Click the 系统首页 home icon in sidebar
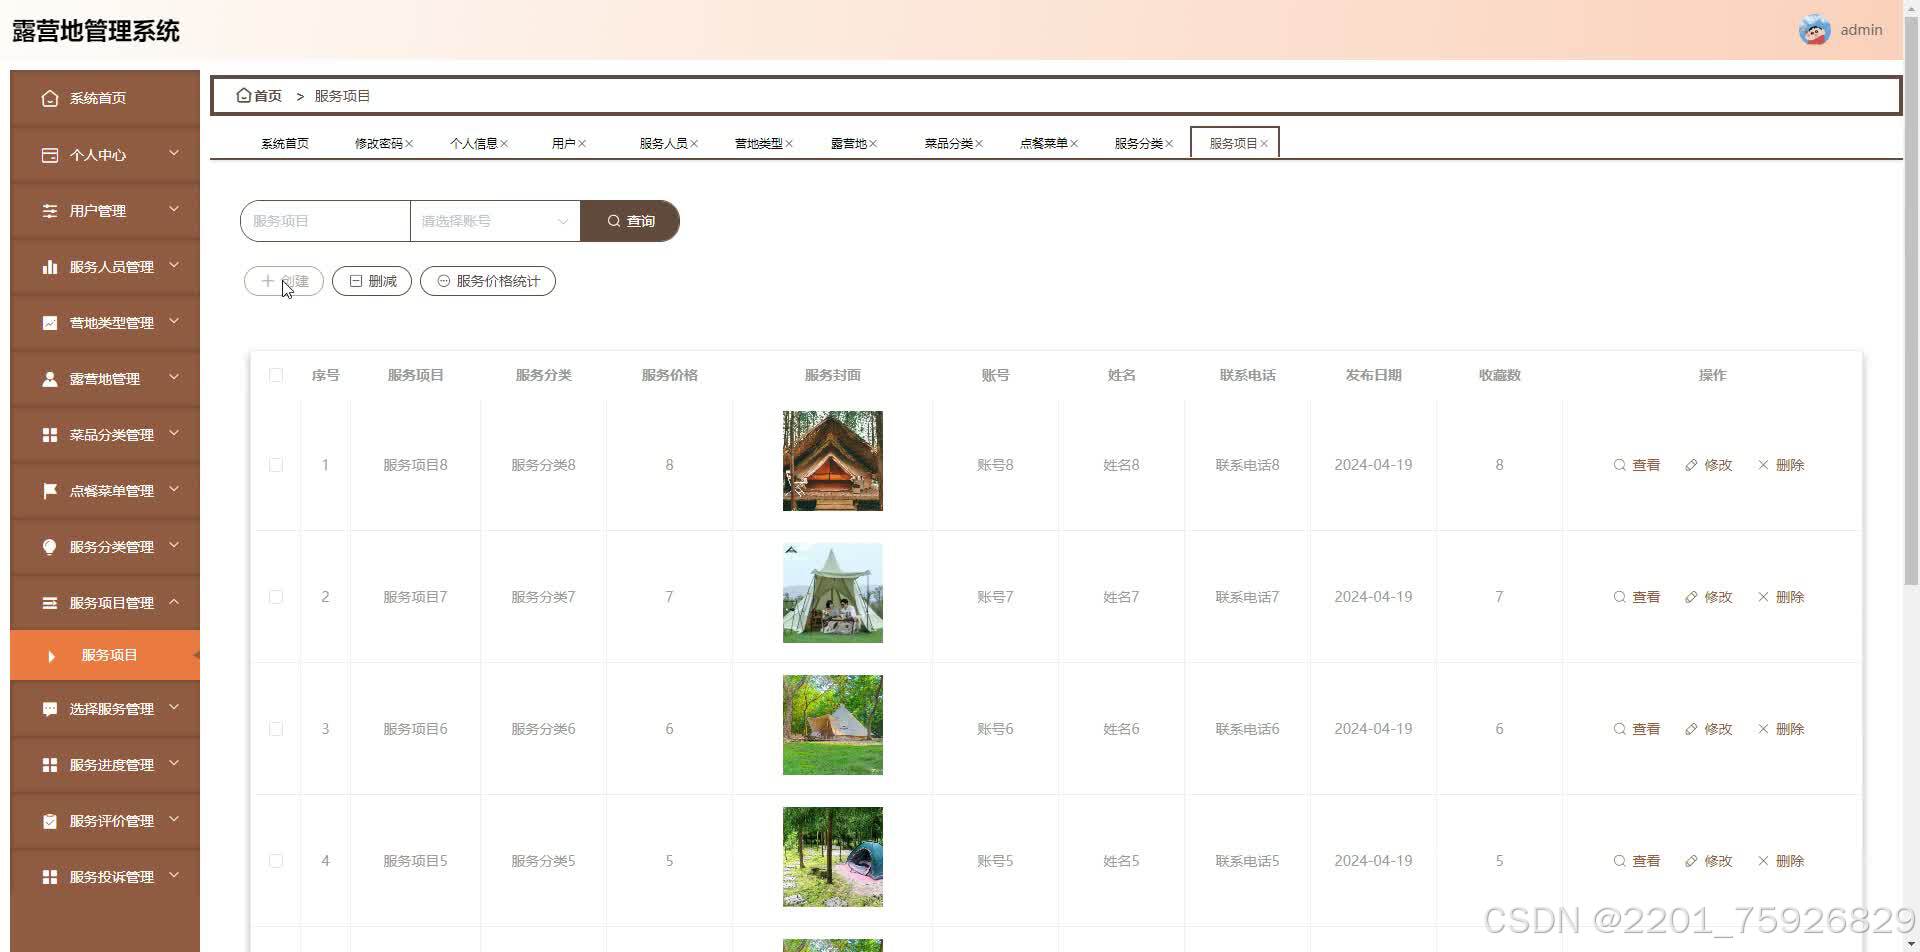 tap(50, 98)
